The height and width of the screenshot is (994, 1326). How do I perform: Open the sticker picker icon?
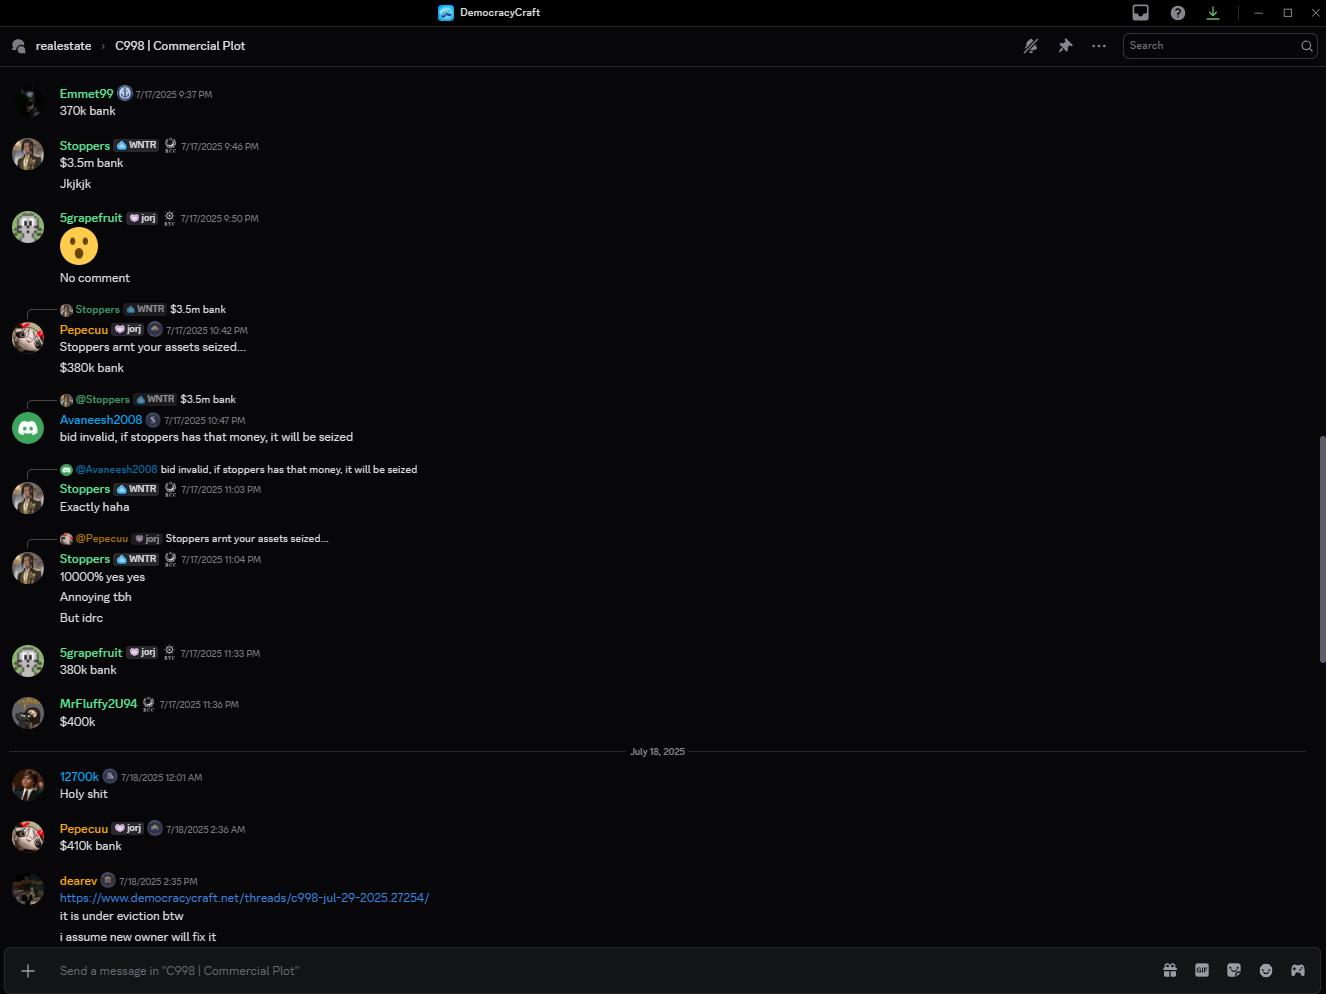[1234, 970]
